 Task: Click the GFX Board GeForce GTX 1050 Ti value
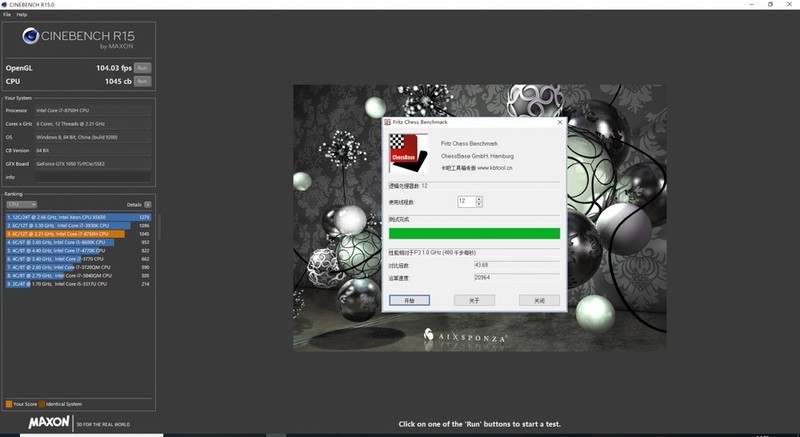(93, 164)
